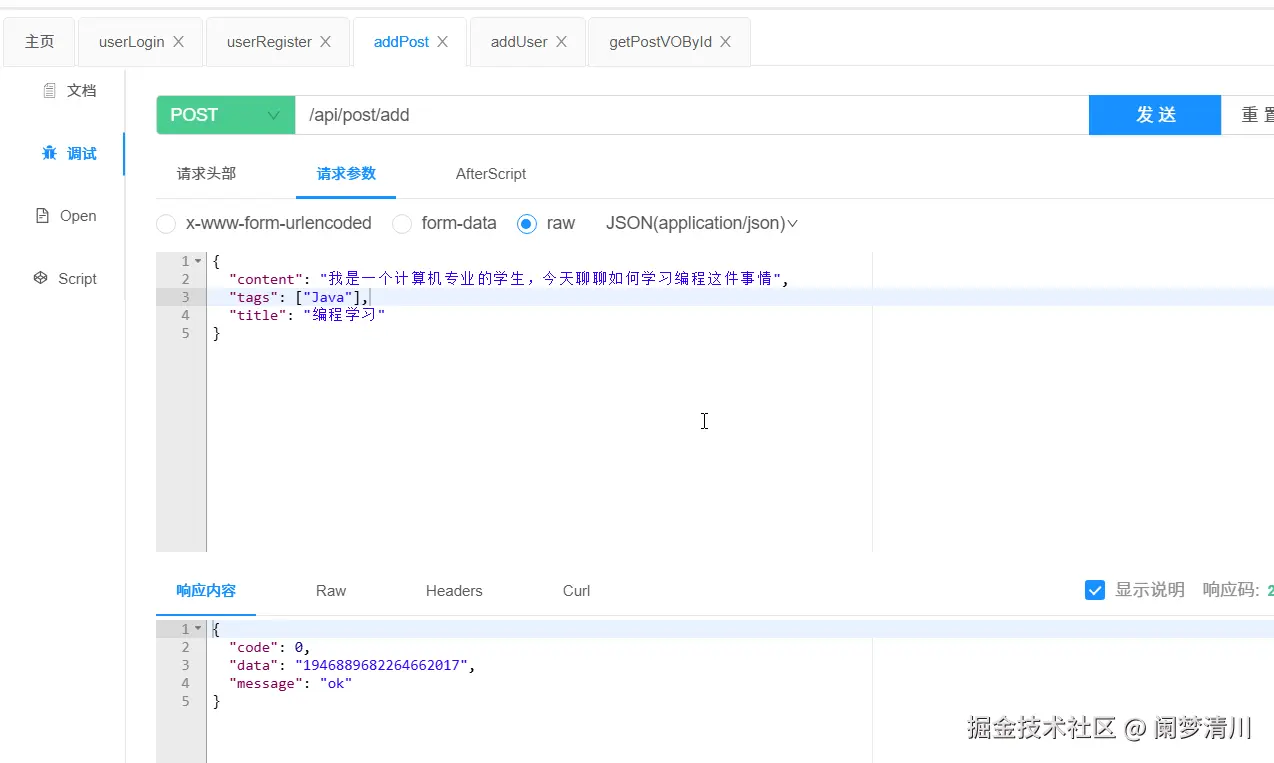The height and width of the screenshot is (763, 1274).
Task: Click line number 5 in request editor
Action: pyautogui.click(x=185, y=333)
